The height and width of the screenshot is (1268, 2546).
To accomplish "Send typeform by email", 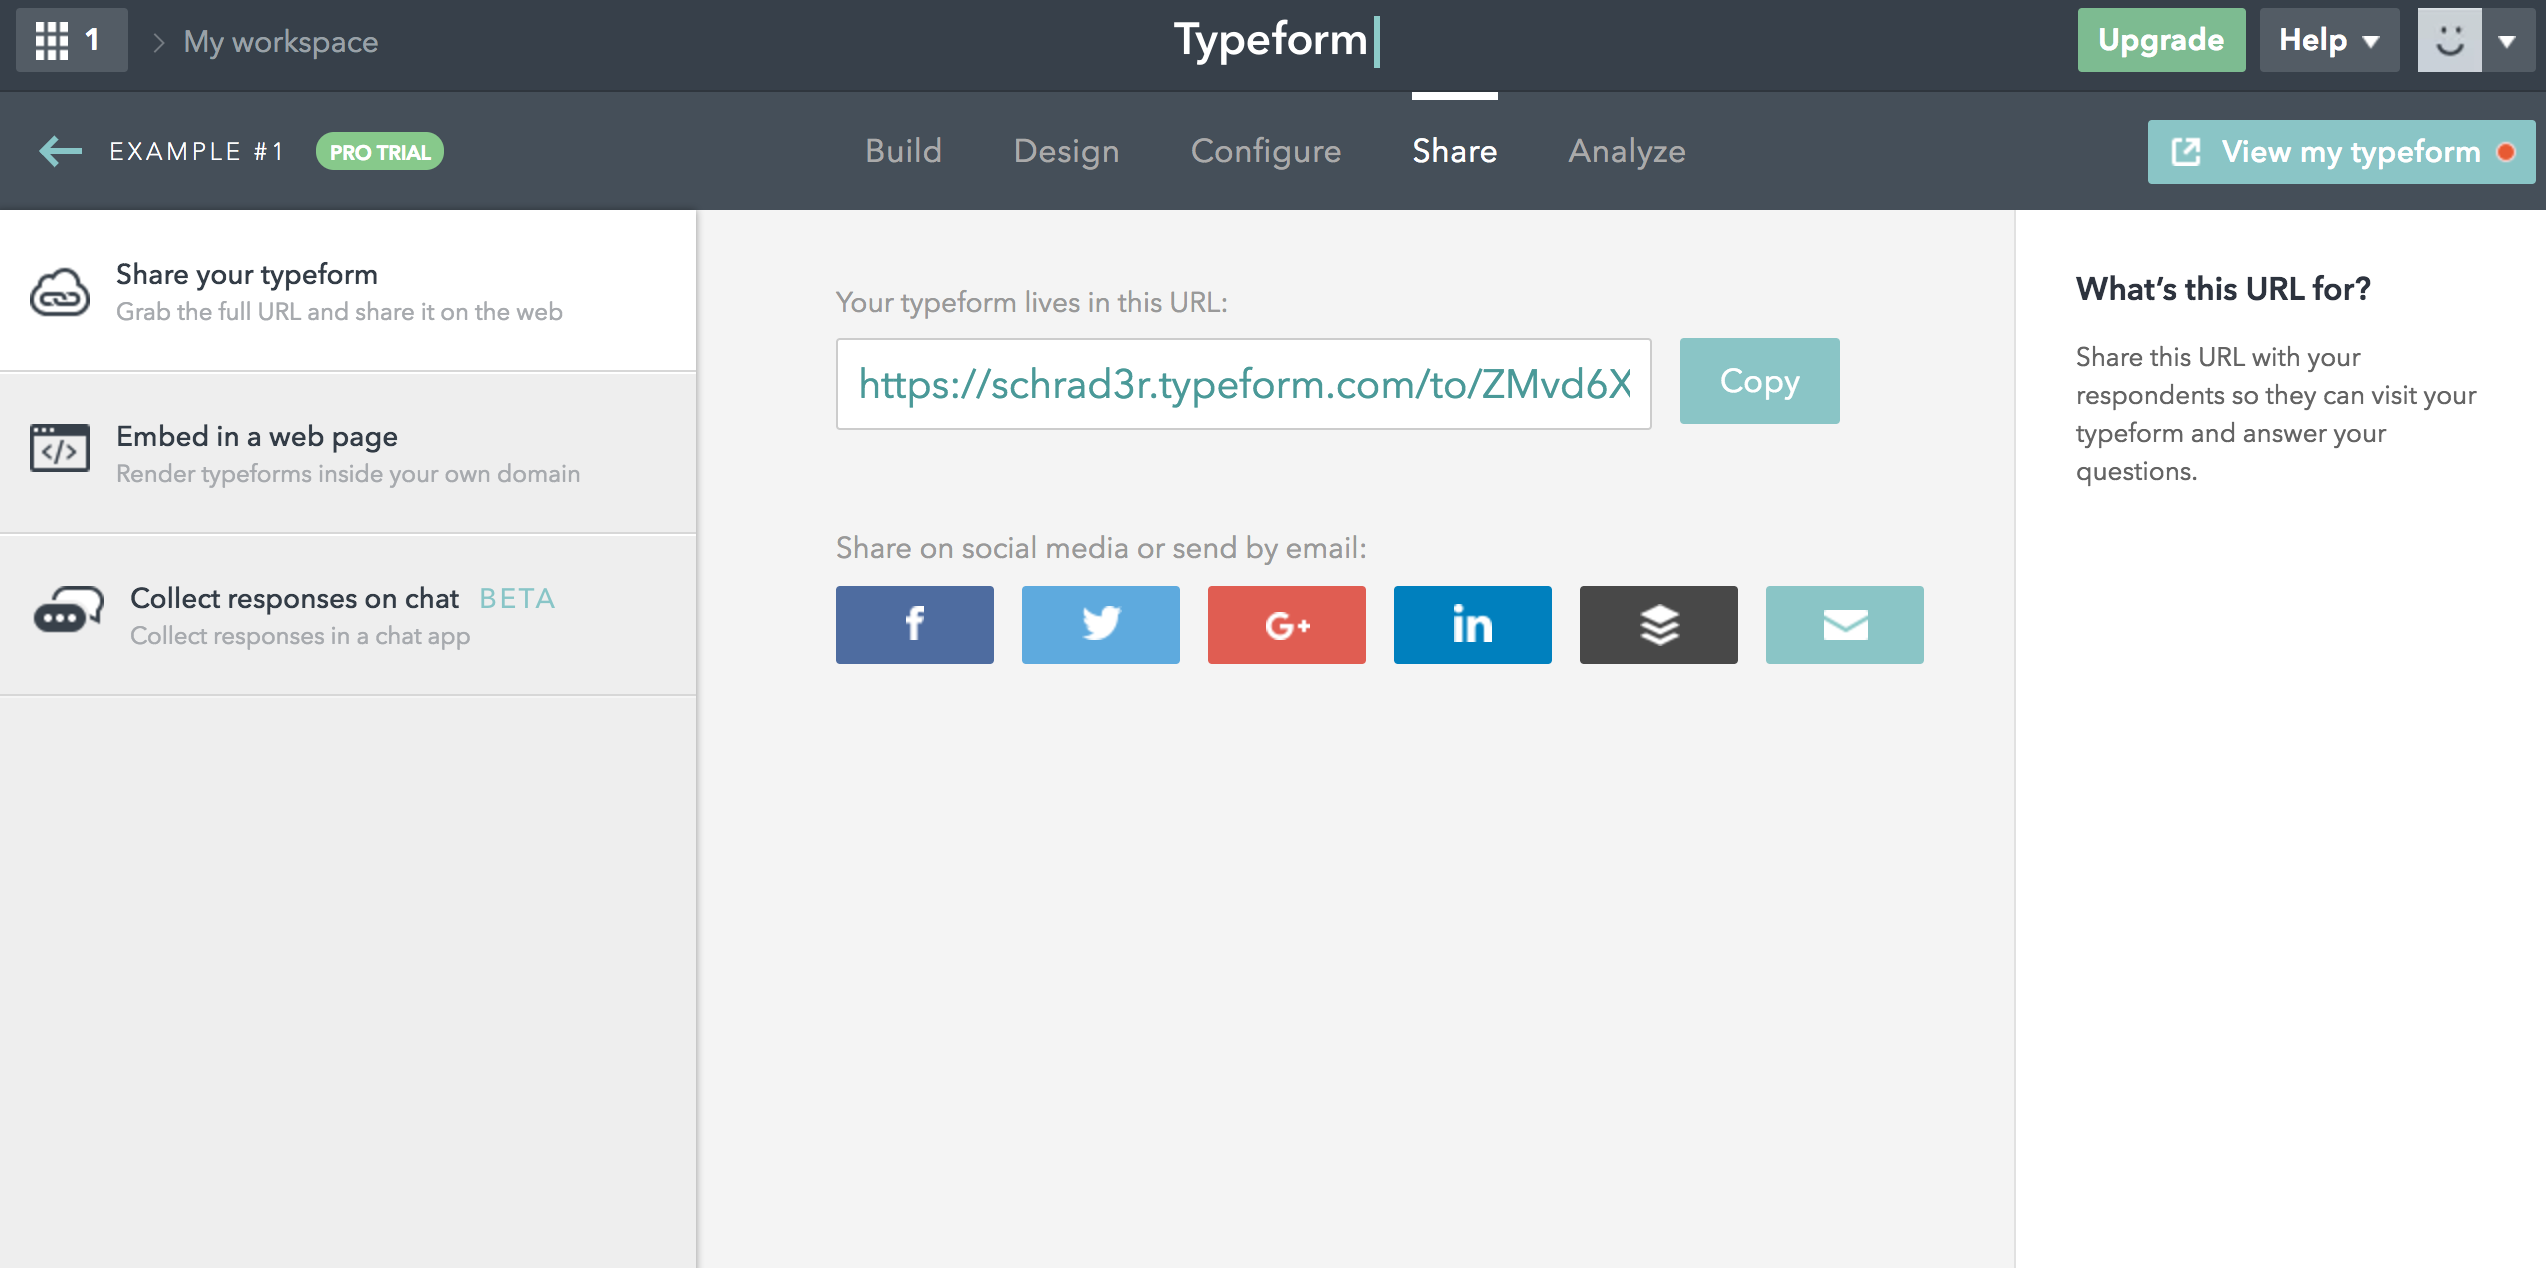I will (1845, 625).
